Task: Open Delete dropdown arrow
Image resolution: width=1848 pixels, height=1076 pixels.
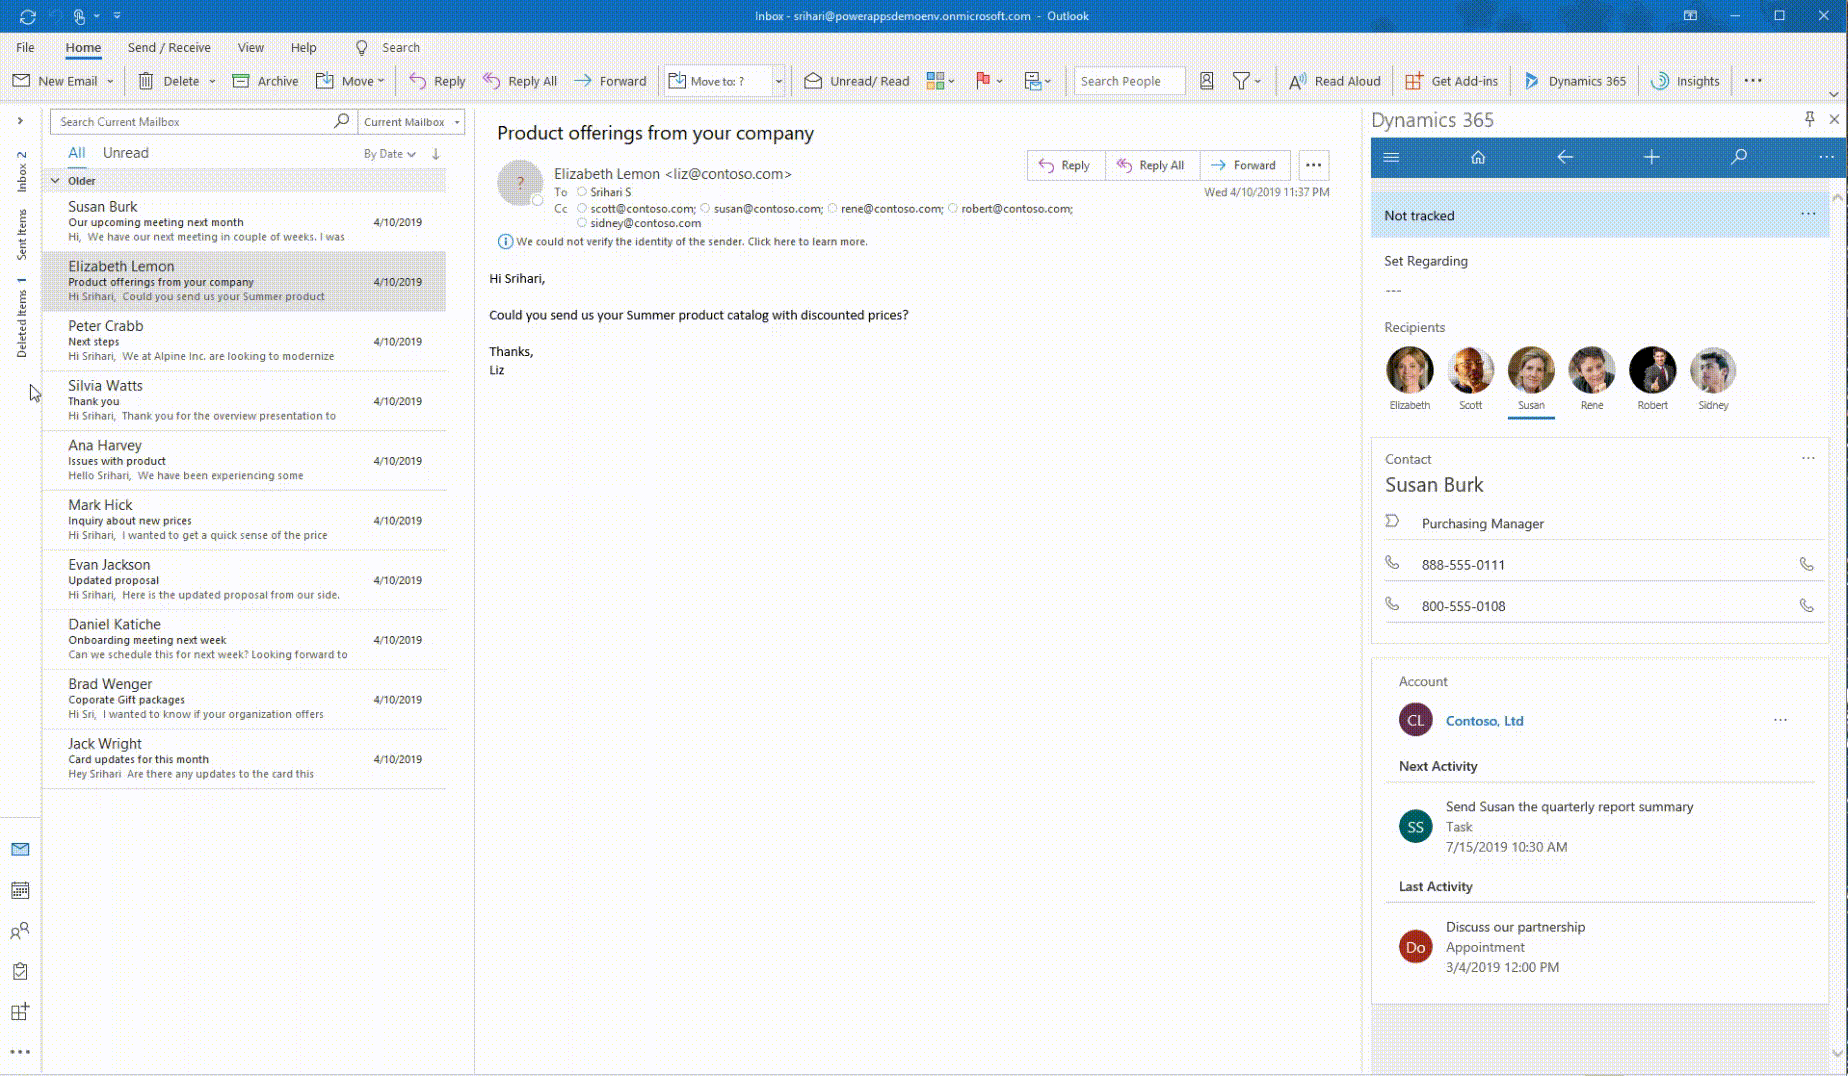Action: pos(212,81)
